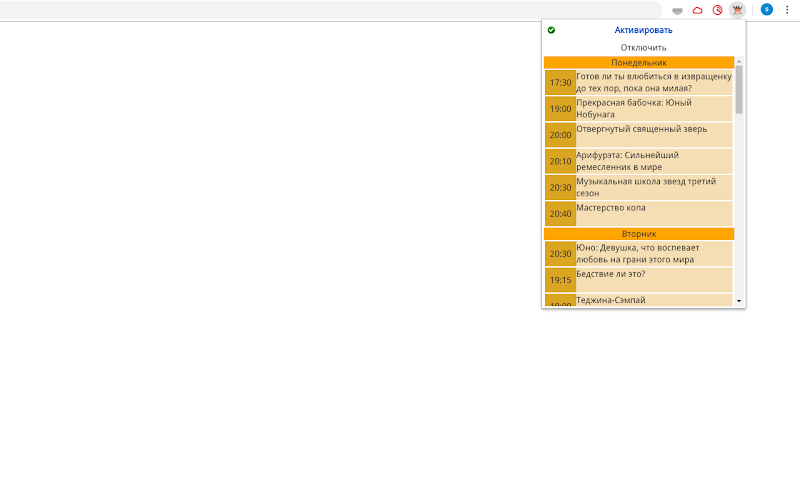Click the popup scrollbar thumb
Image resolution: width=800 pixels, height=500 pixels.
pyautogui.click(x=739, y=90)
